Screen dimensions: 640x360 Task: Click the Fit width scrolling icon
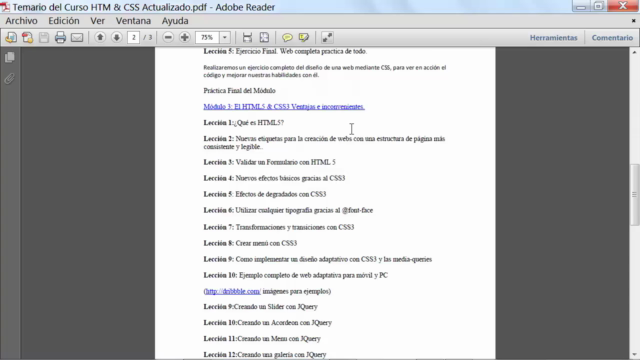(x=247, y=38)
